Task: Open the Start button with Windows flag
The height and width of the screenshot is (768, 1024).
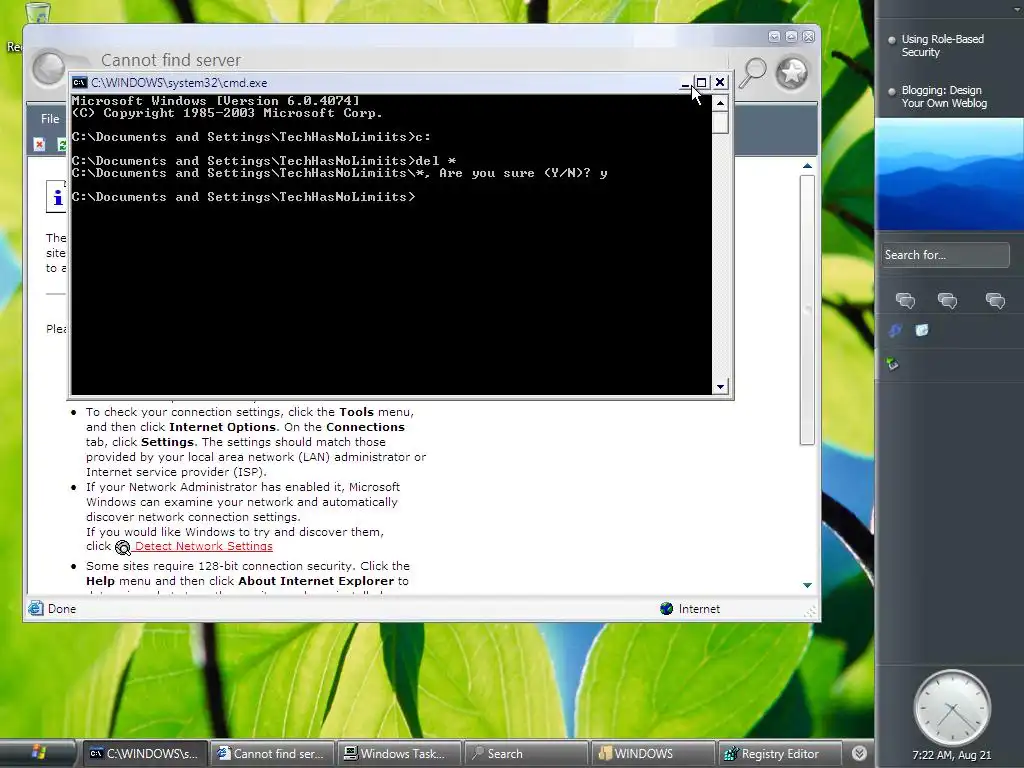Action: click(37, 753)
